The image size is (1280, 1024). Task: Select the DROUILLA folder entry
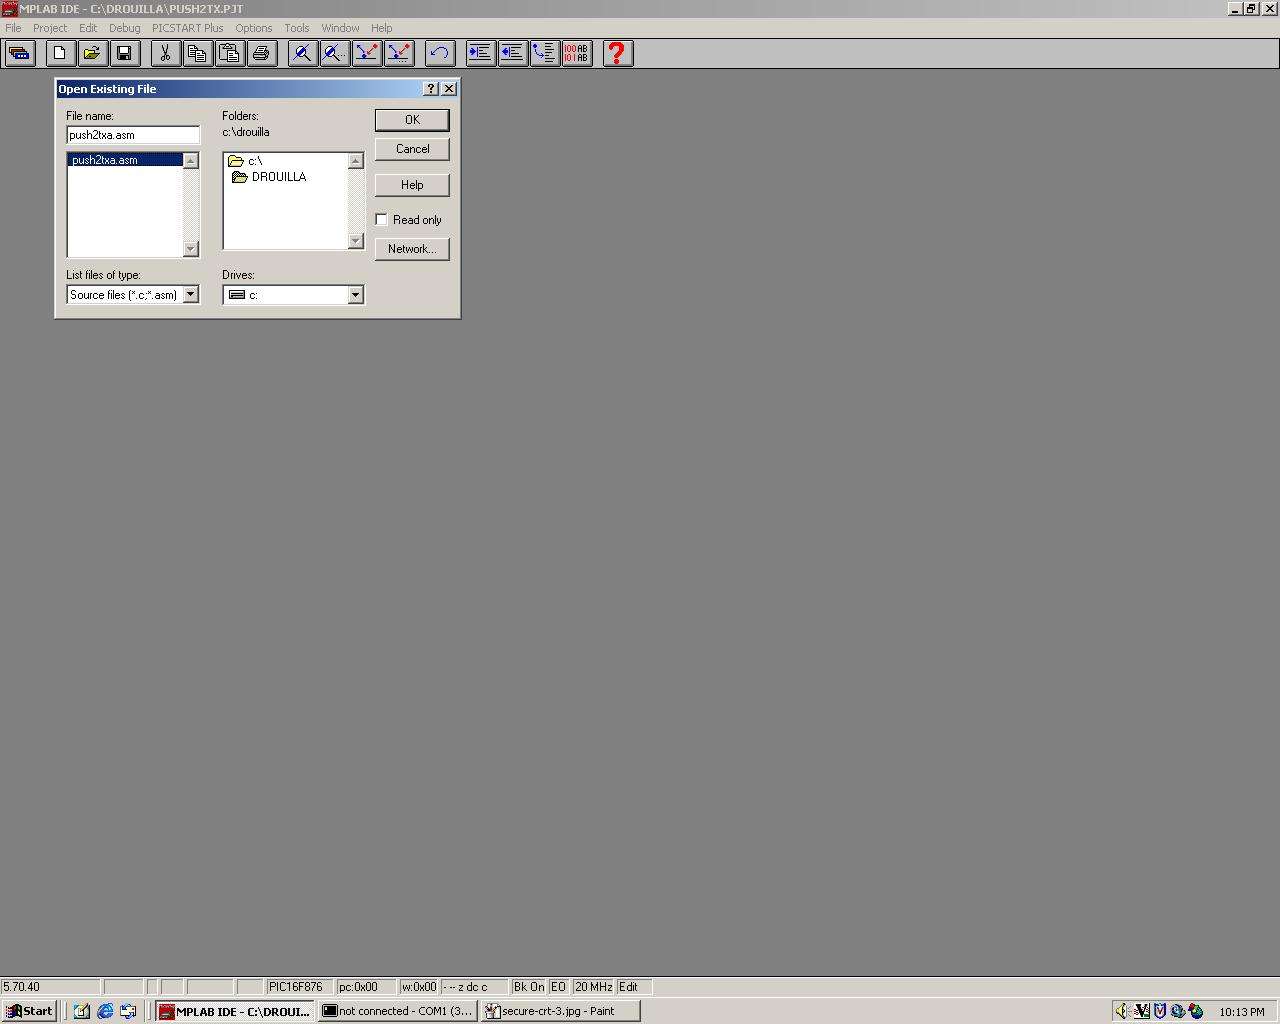point(269,177)
